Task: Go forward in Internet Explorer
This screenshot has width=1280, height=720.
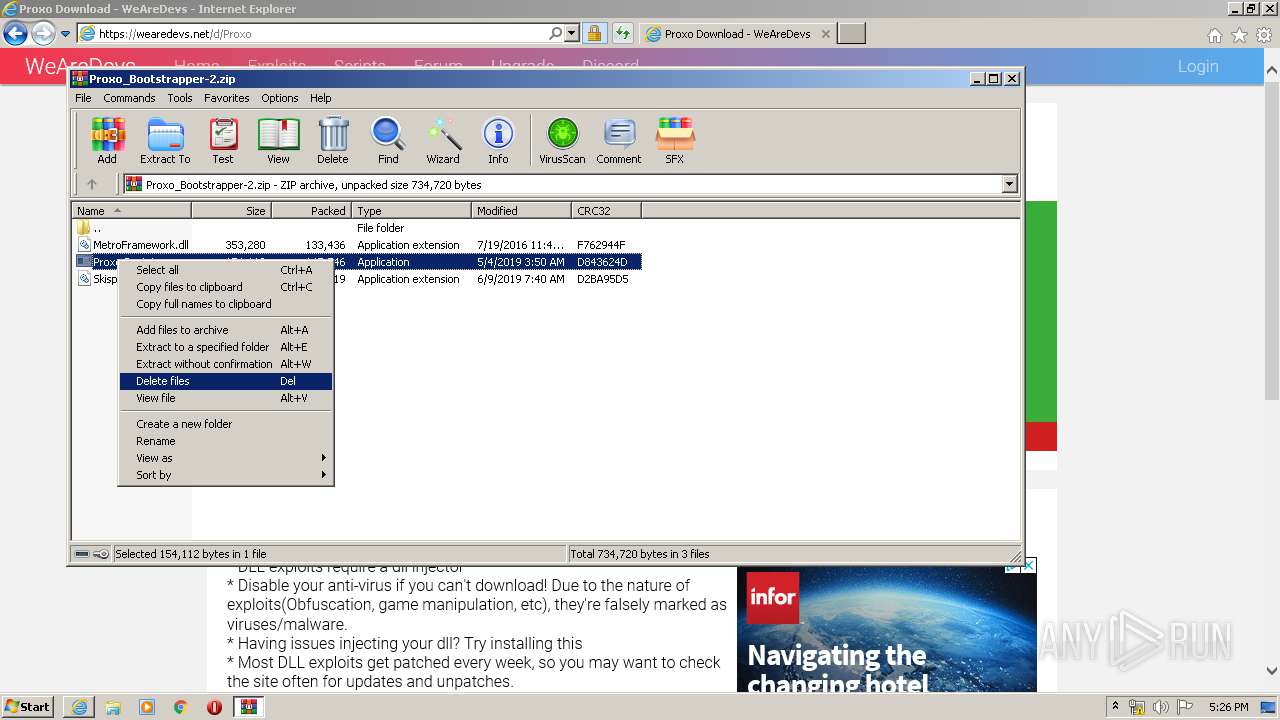Action: (x=43, y=34)
